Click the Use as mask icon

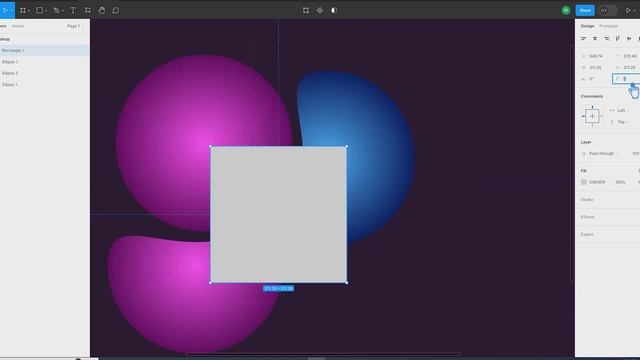coord(334,10)
